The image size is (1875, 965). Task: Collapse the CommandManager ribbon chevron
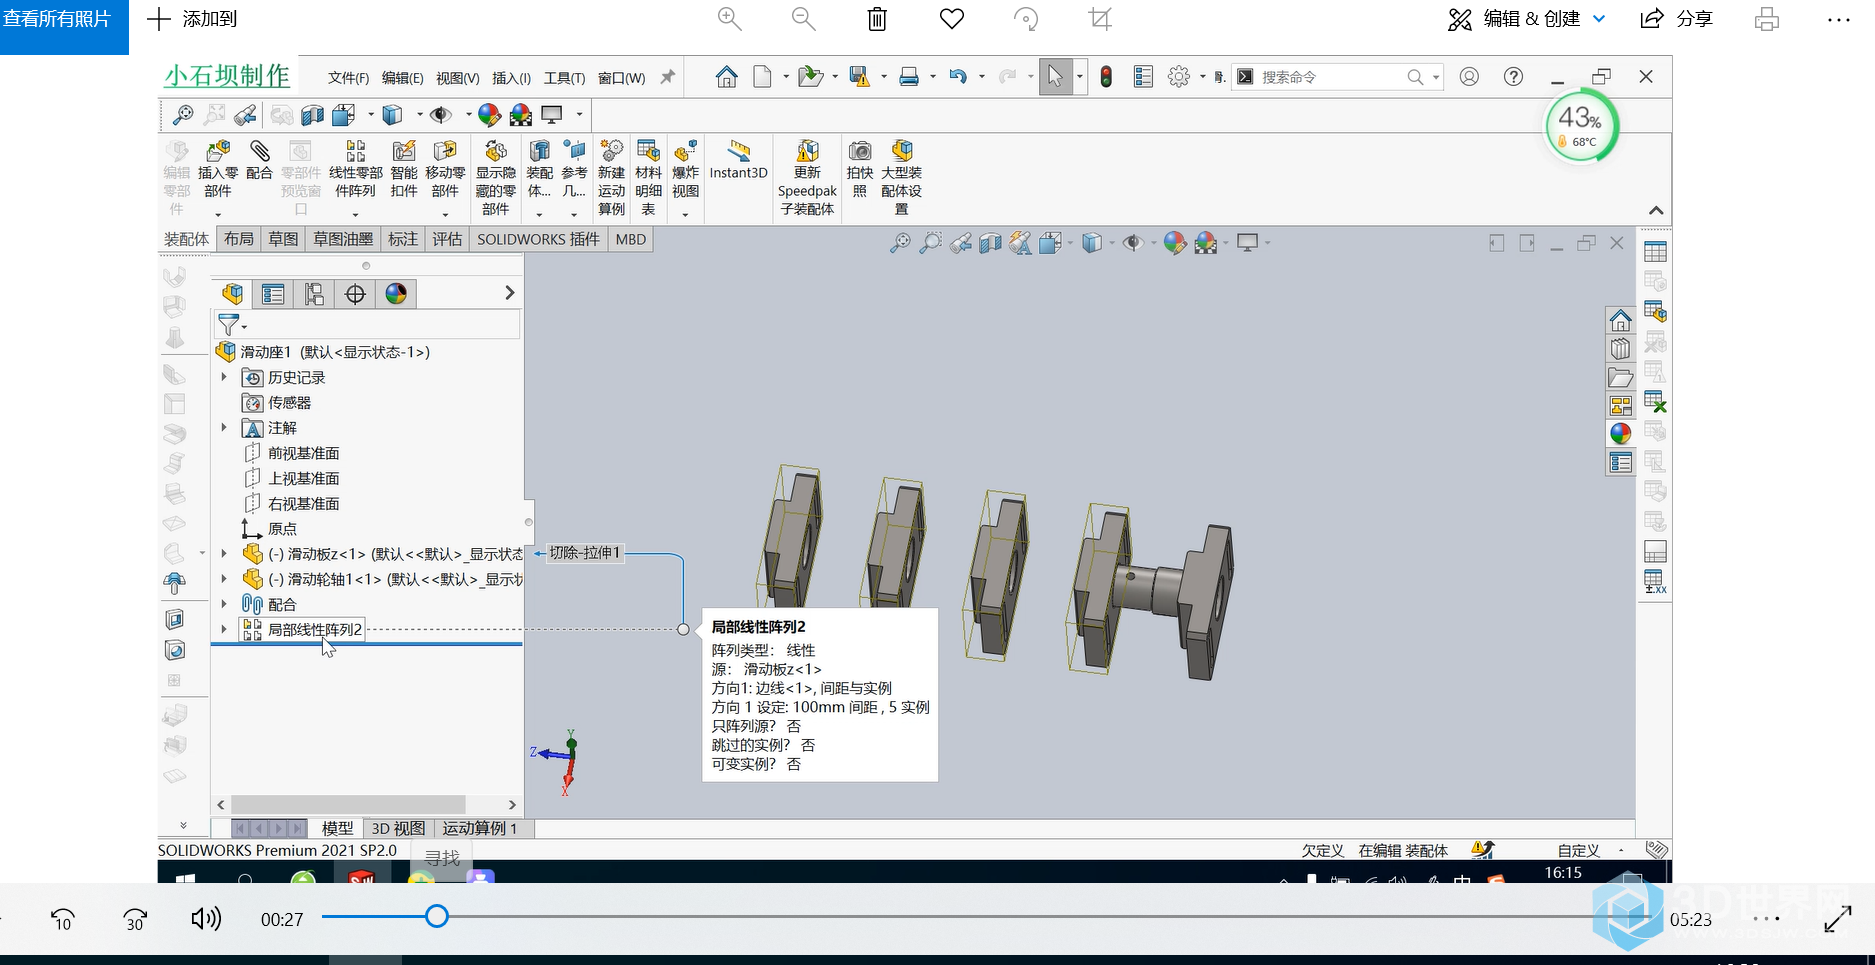pos(1656,210)
